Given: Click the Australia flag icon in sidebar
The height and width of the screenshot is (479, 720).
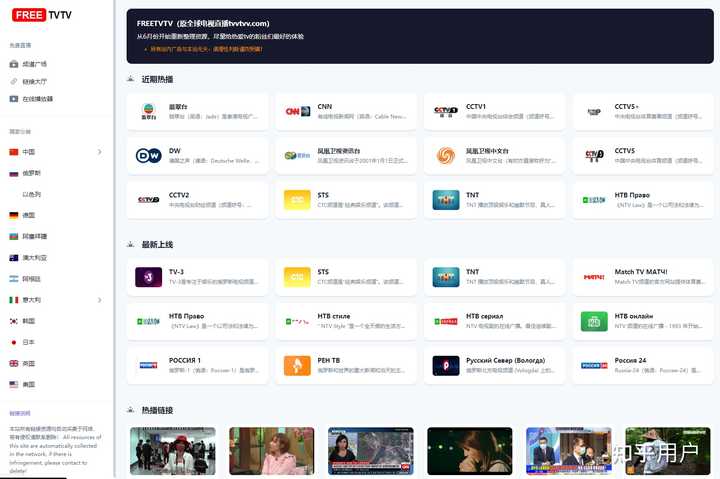Looking at the screenshot, I should tap(14, 258).
